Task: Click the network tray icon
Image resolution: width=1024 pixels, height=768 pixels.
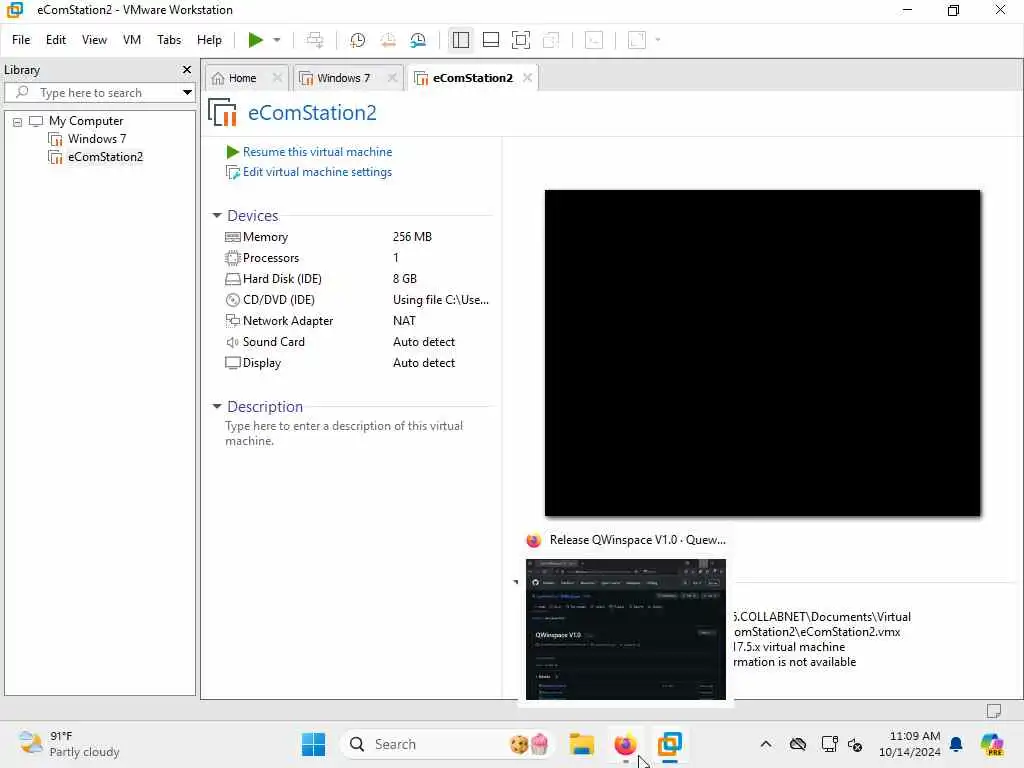Action: coord(829,744)
